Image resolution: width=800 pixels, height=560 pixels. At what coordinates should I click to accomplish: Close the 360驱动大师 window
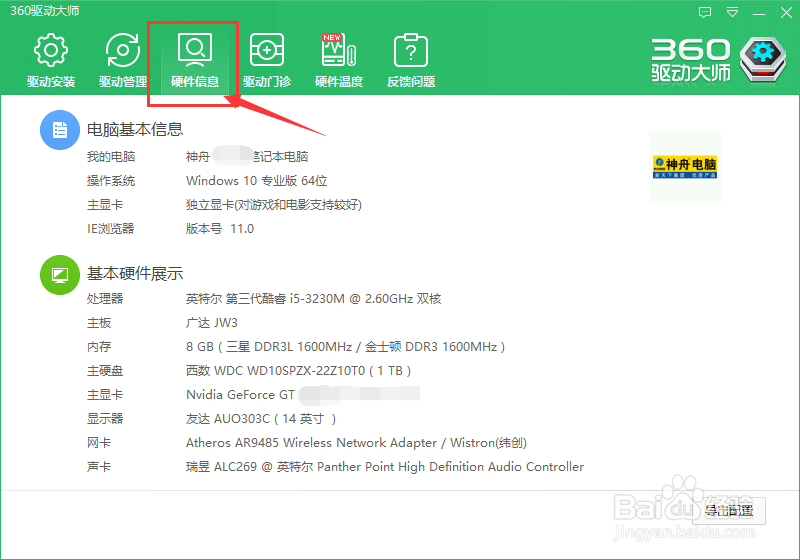click(x=786, y=13)
